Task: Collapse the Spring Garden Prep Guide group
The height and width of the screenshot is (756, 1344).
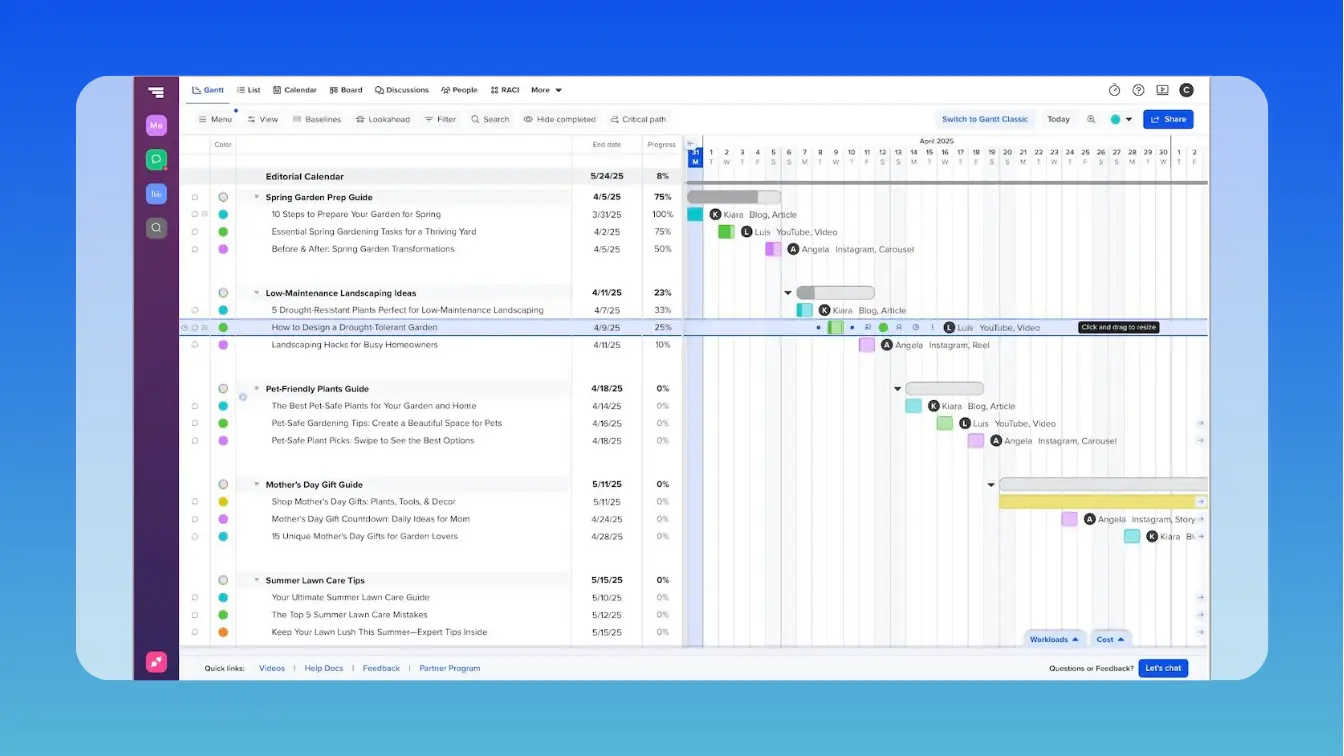Action: (x=256, y=197)
